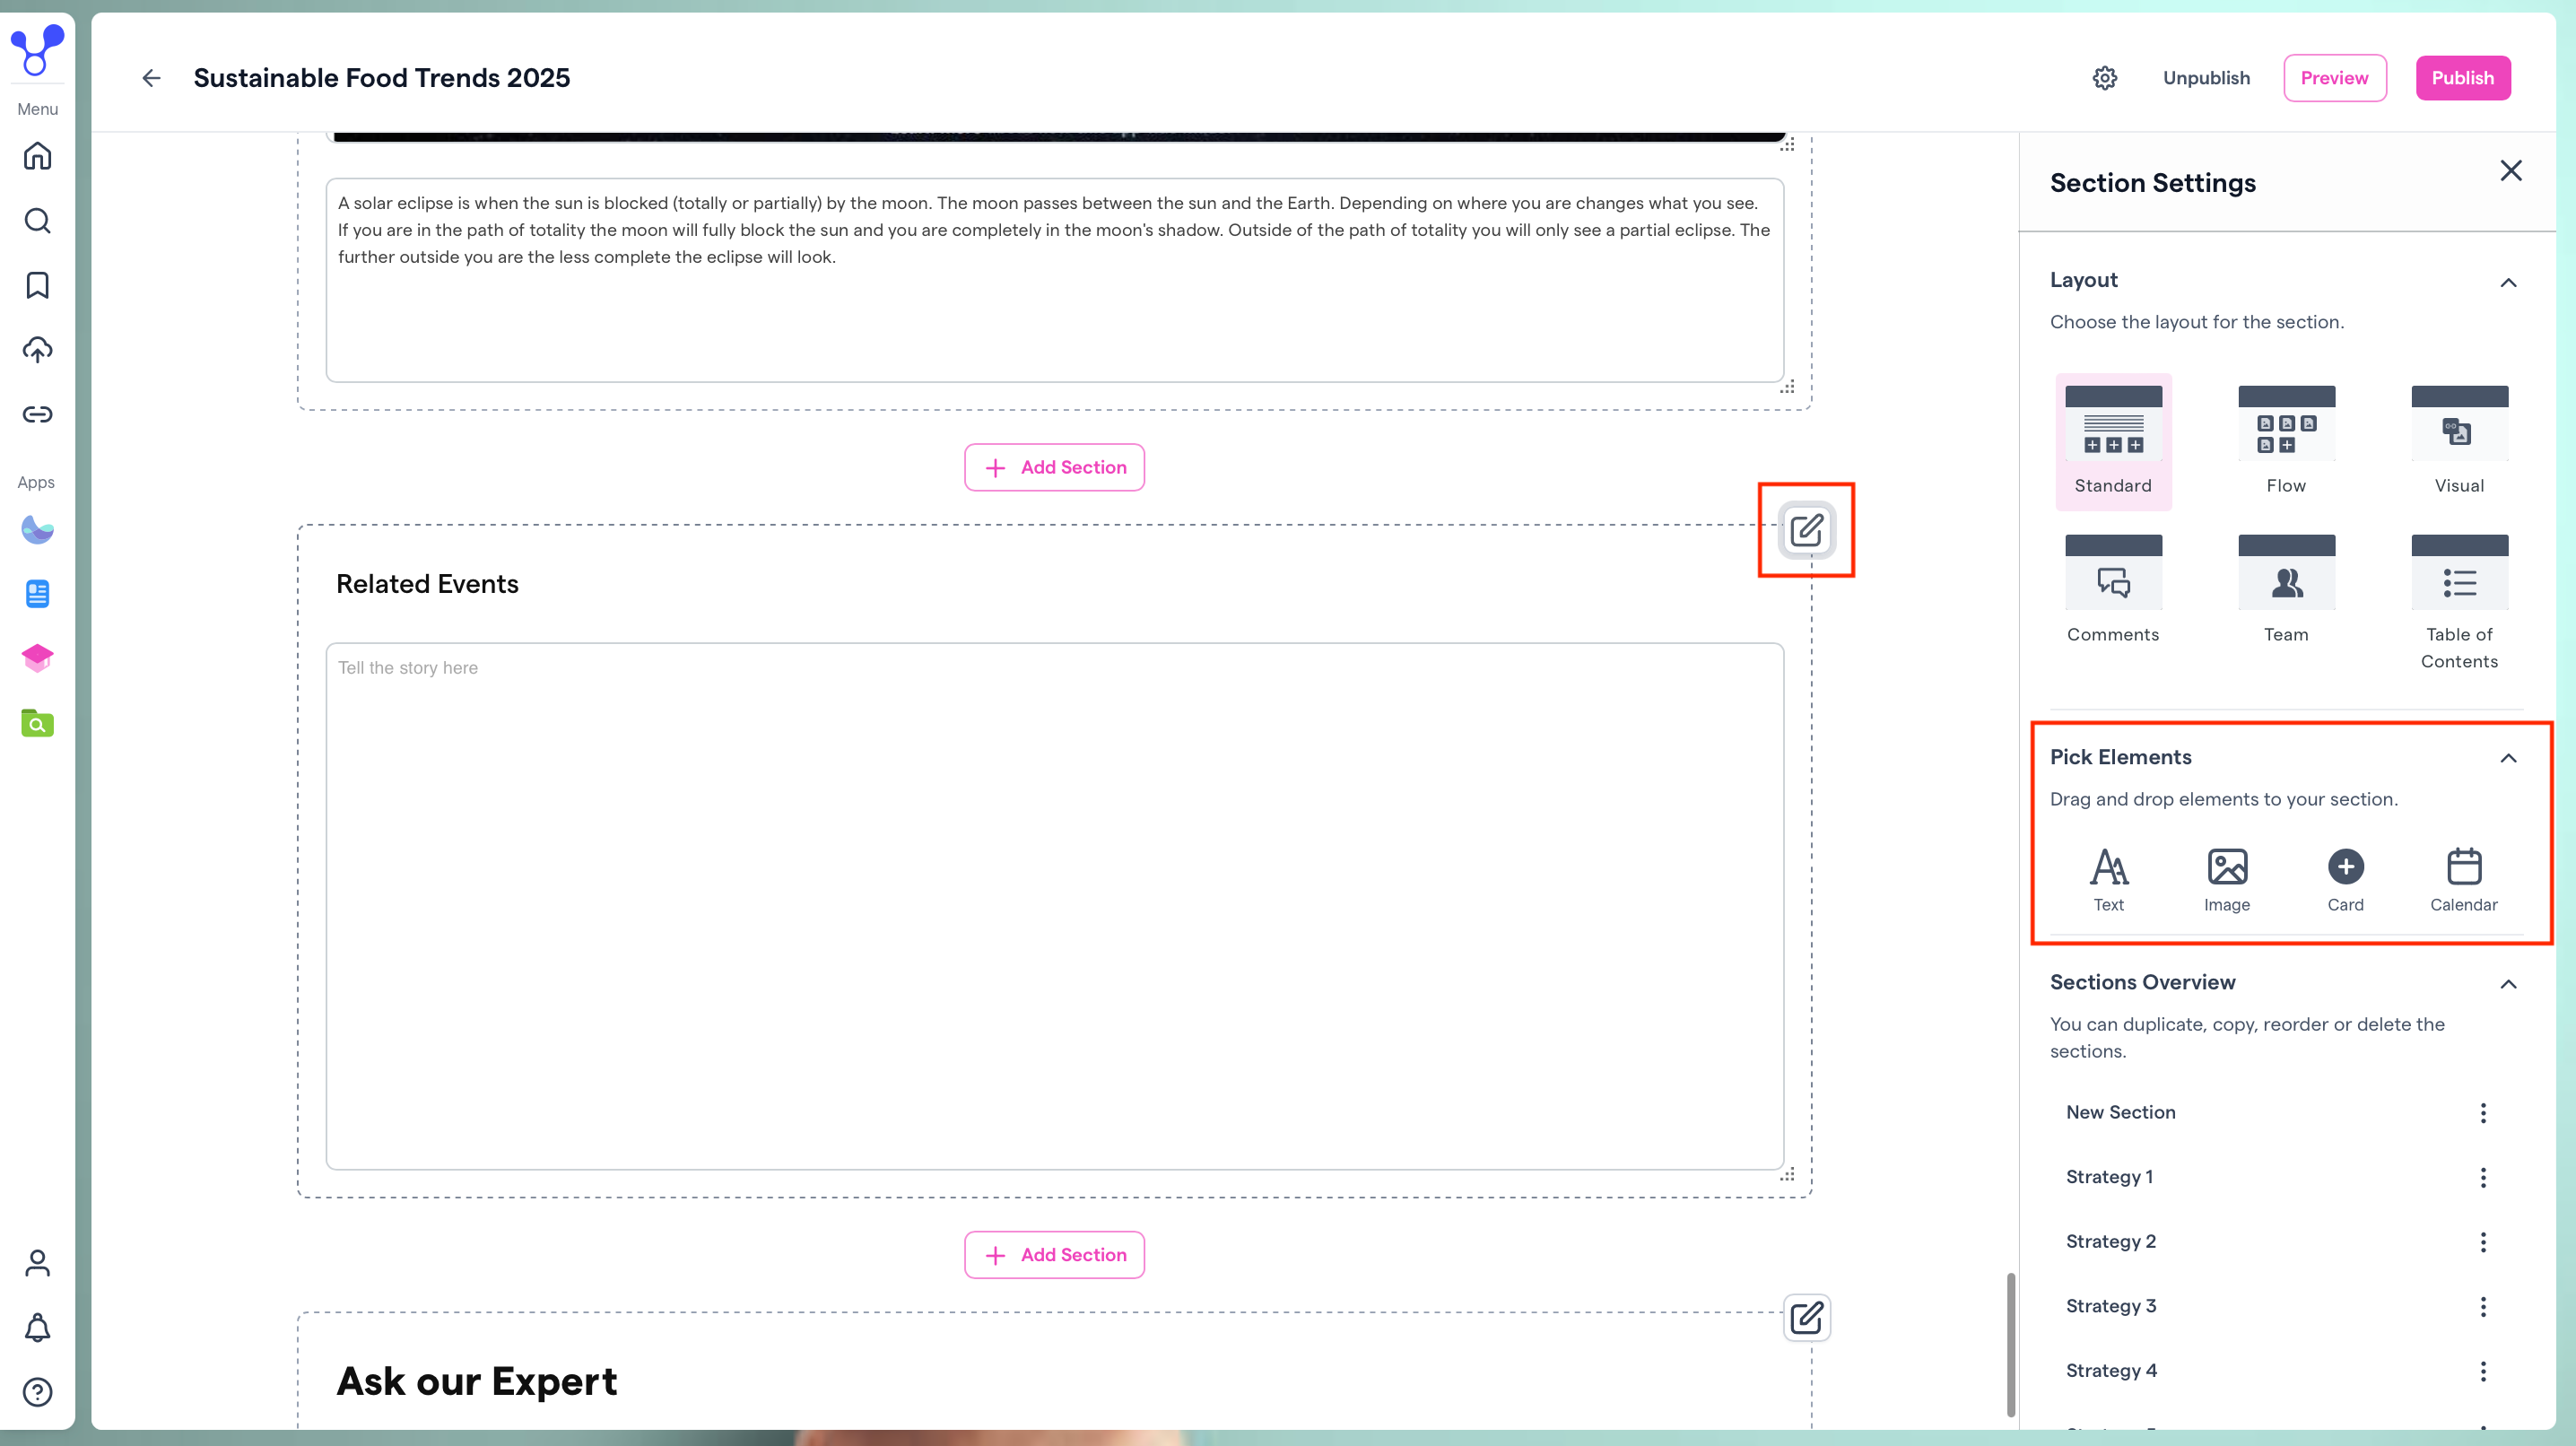Collapse the Layout group
Viewport: 2576px width, 1446px height.
tap(2508, 283)
